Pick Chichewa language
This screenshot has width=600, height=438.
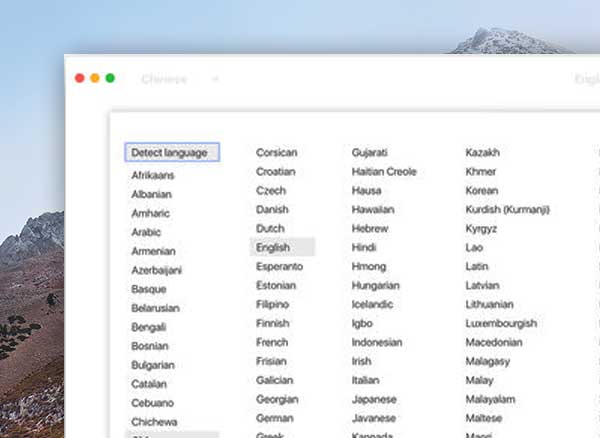154,422
